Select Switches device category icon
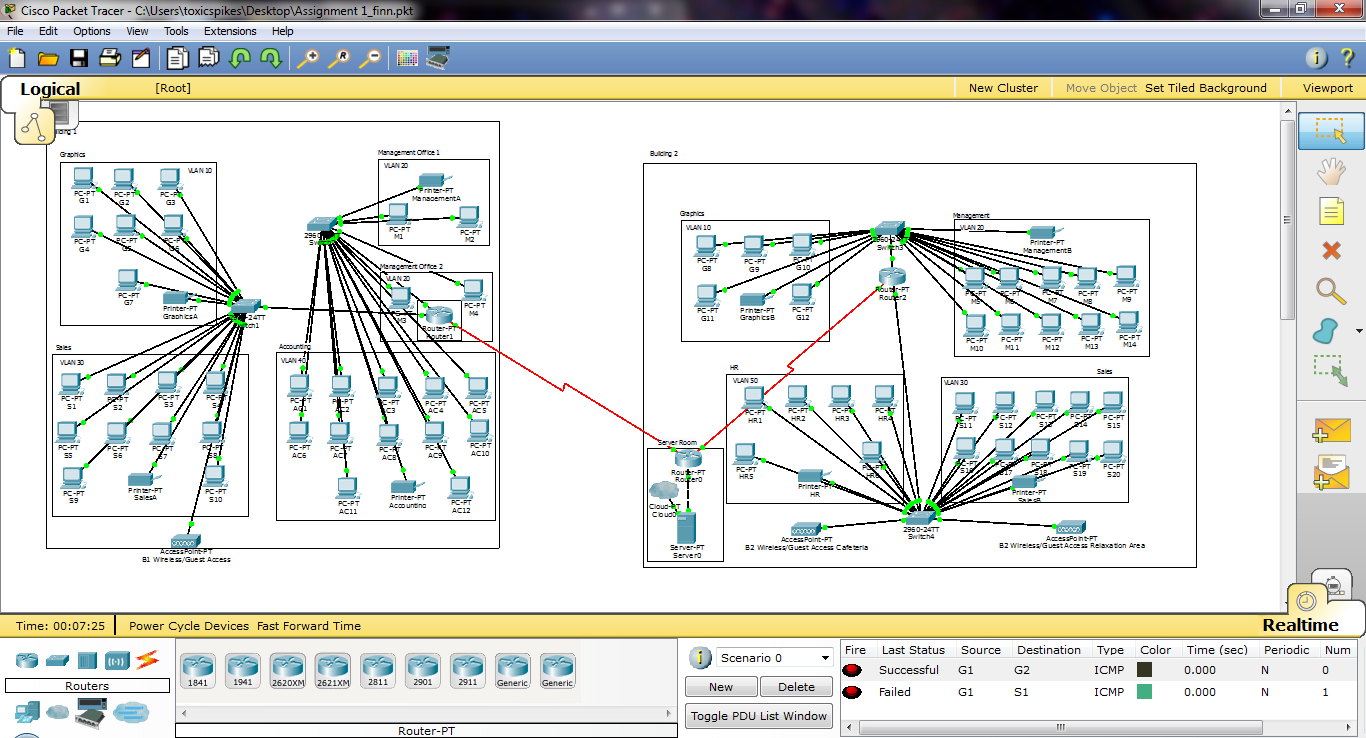1366x738 pixels. coord(57,660)
